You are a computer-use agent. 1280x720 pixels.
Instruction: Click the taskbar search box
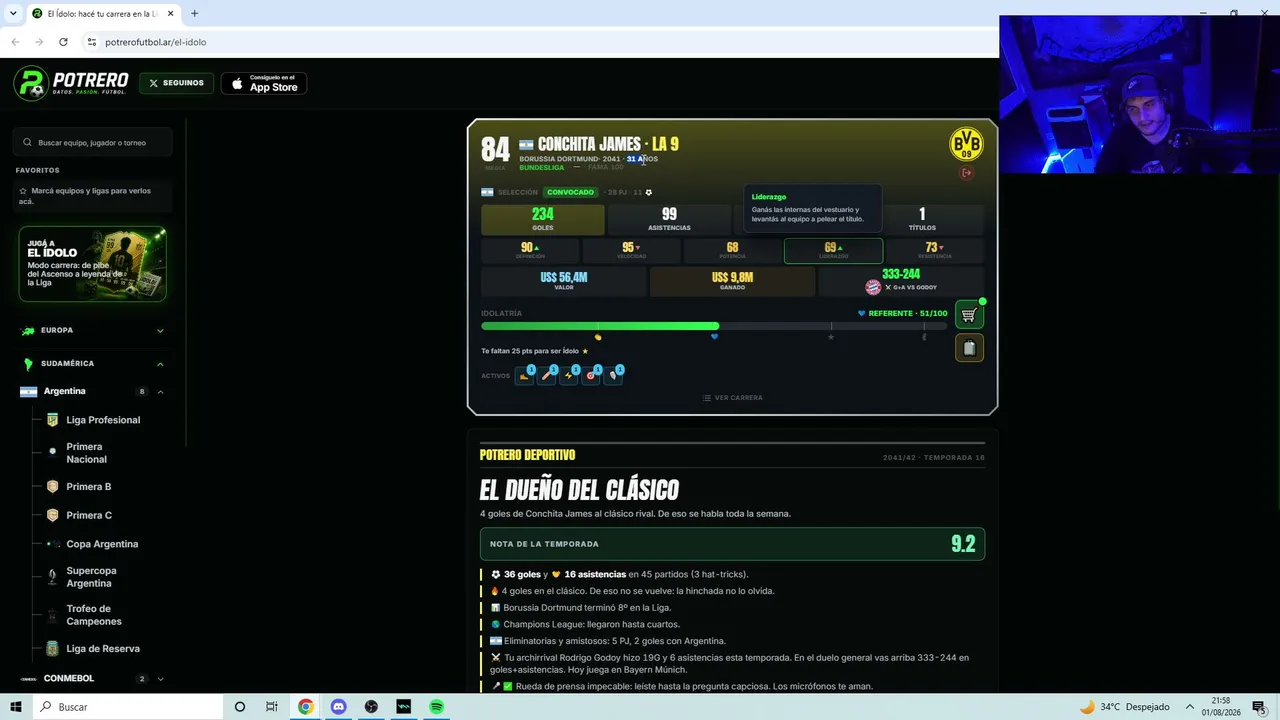(x=130, y=707)
